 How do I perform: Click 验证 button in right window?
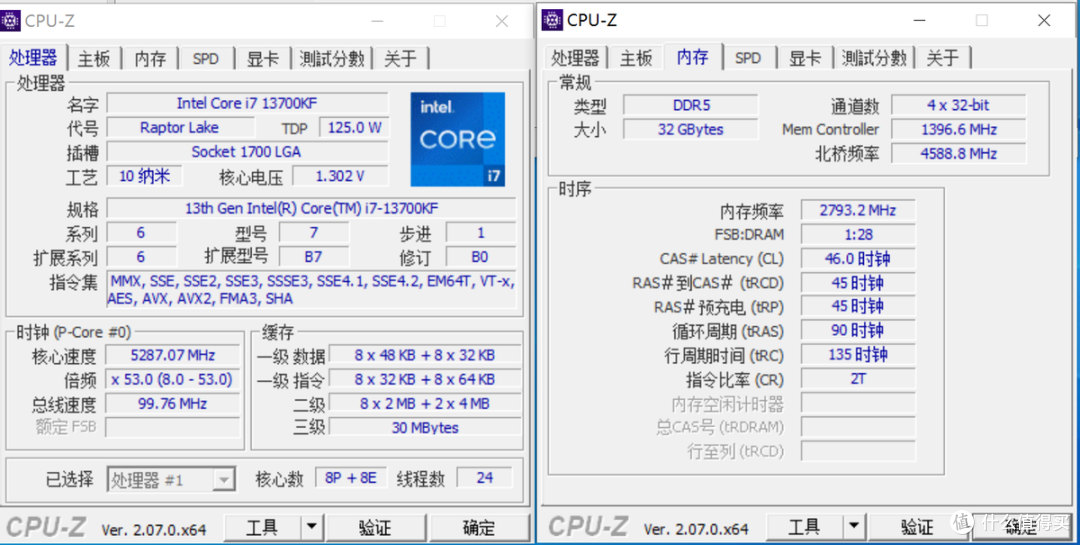tap(917, 528)
